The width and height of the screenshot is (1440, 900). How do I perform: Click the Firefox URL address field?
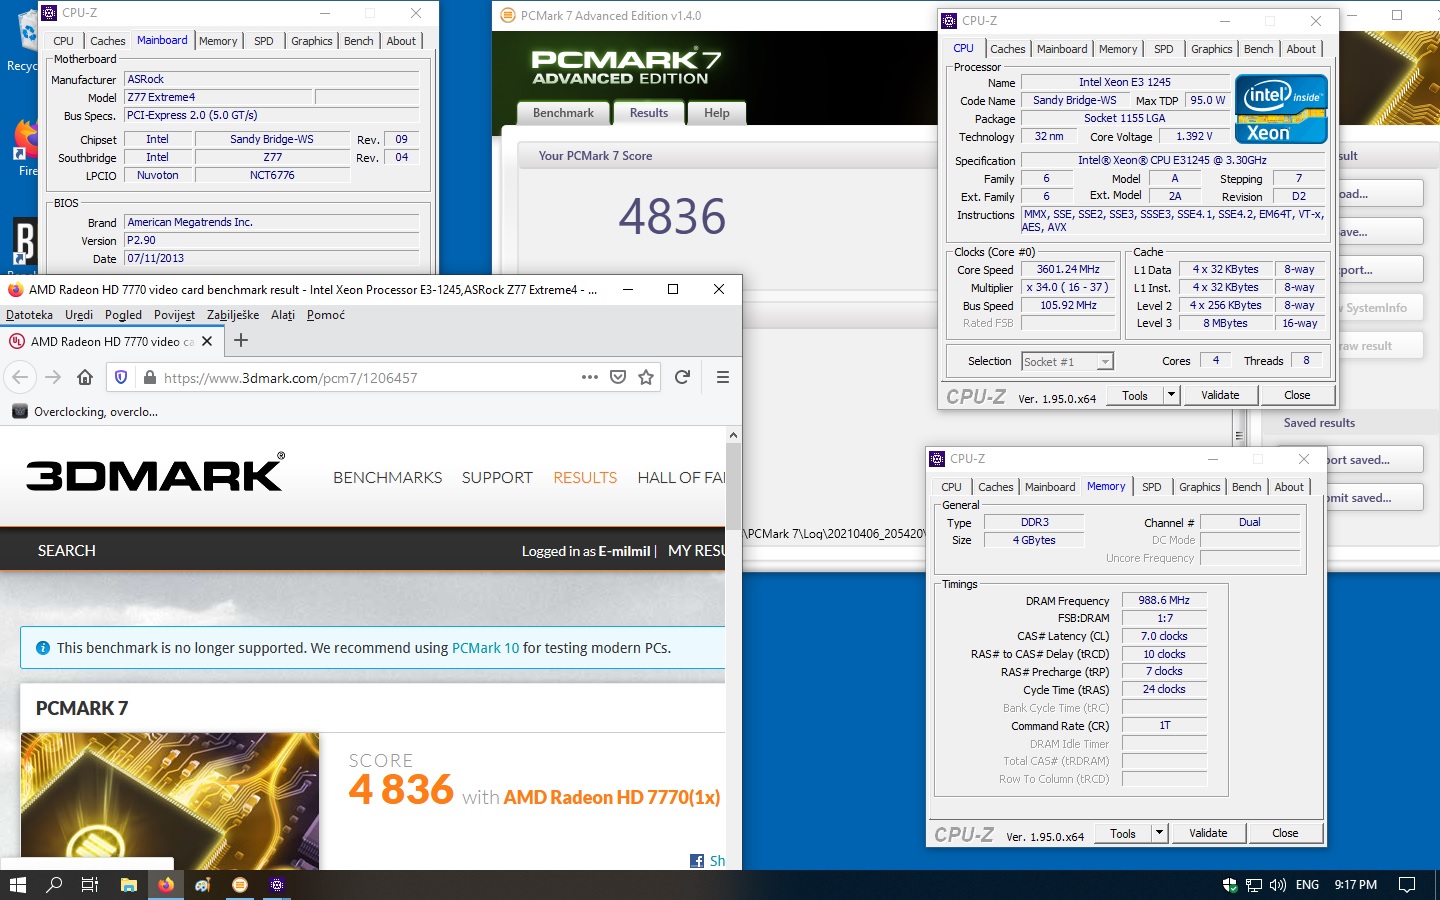(x=368, y=378)
